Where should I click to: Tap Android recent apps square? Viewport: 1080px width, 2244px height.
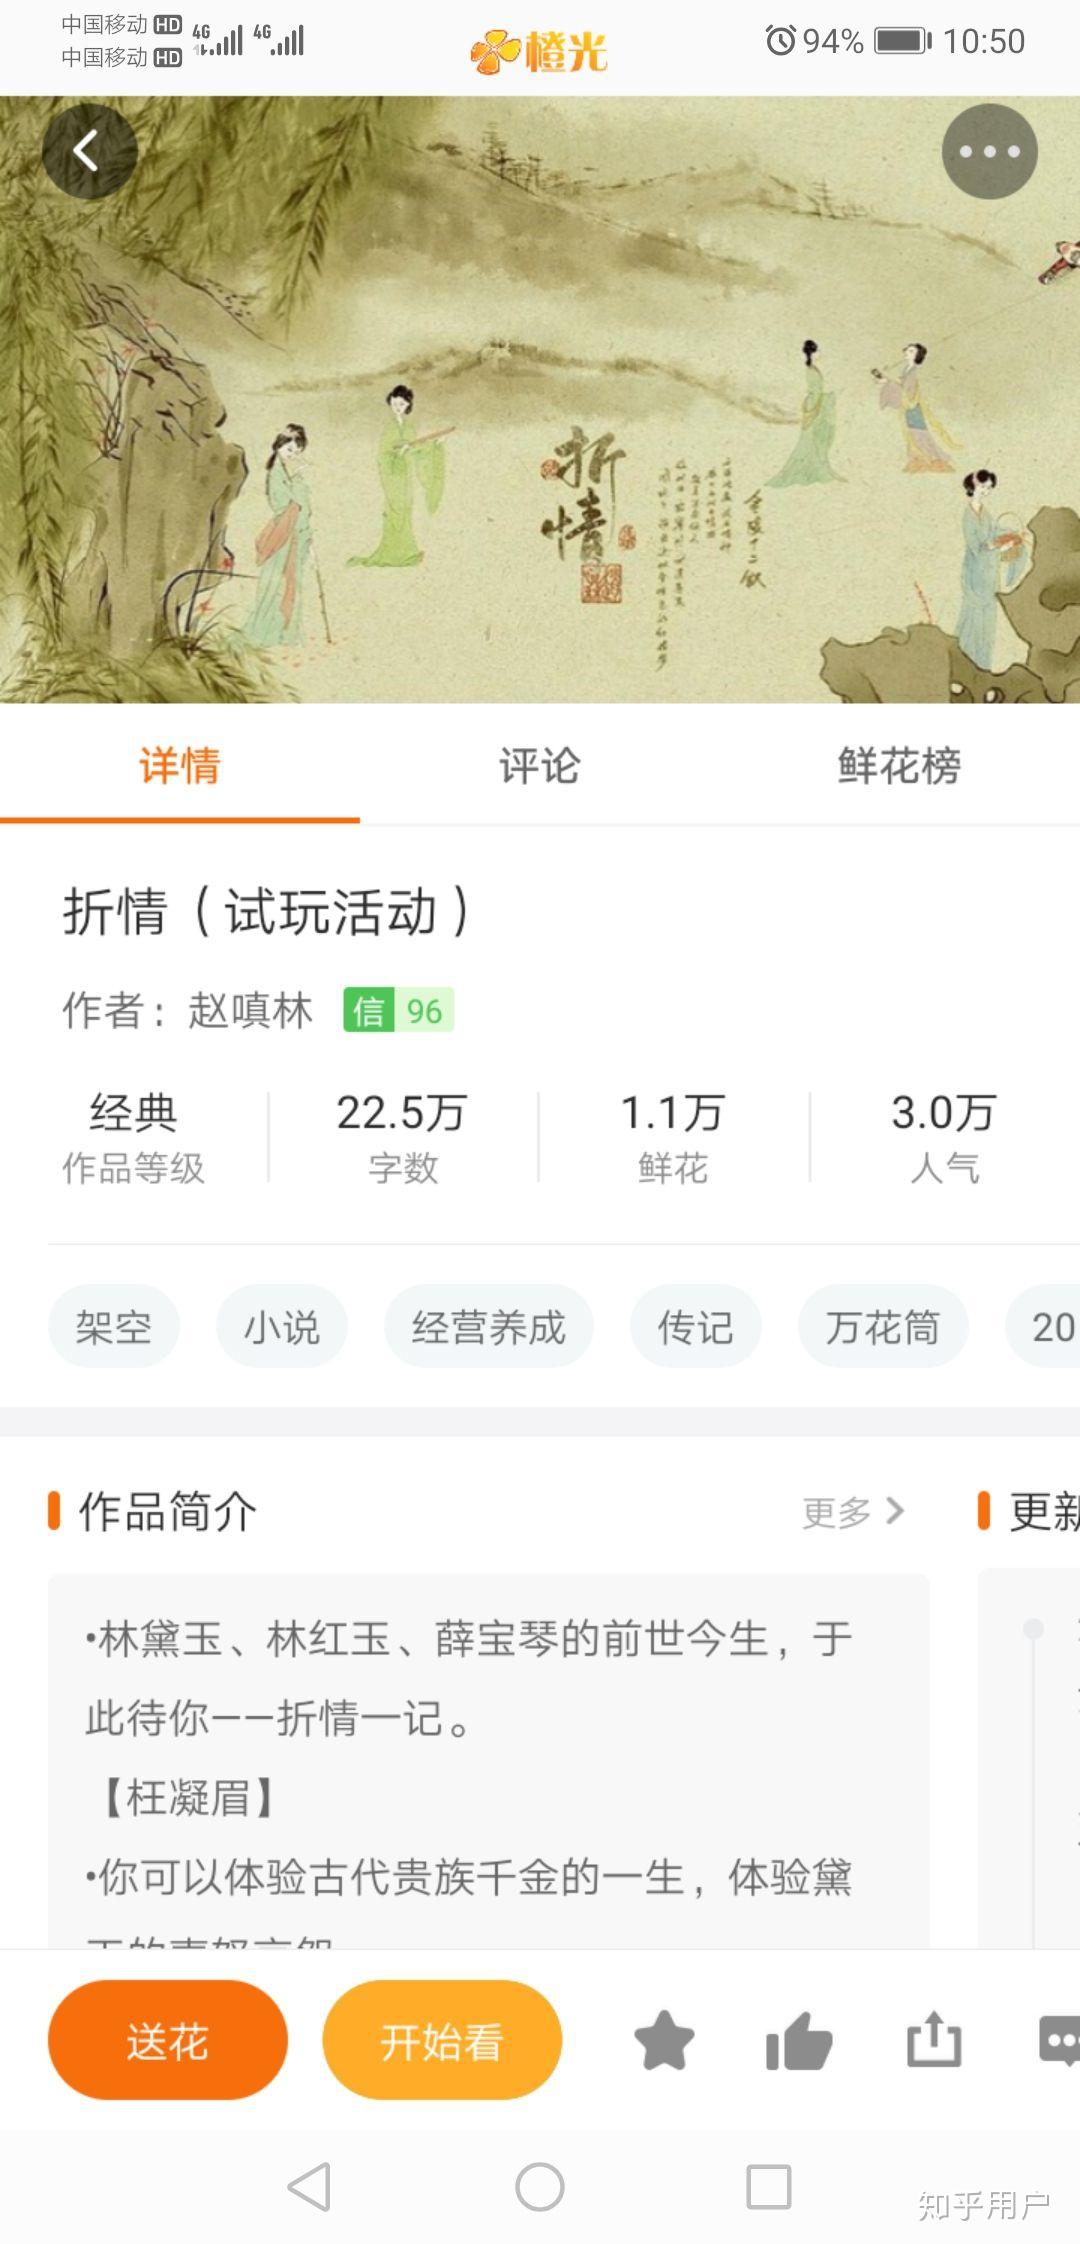[x=769, y=2187]
